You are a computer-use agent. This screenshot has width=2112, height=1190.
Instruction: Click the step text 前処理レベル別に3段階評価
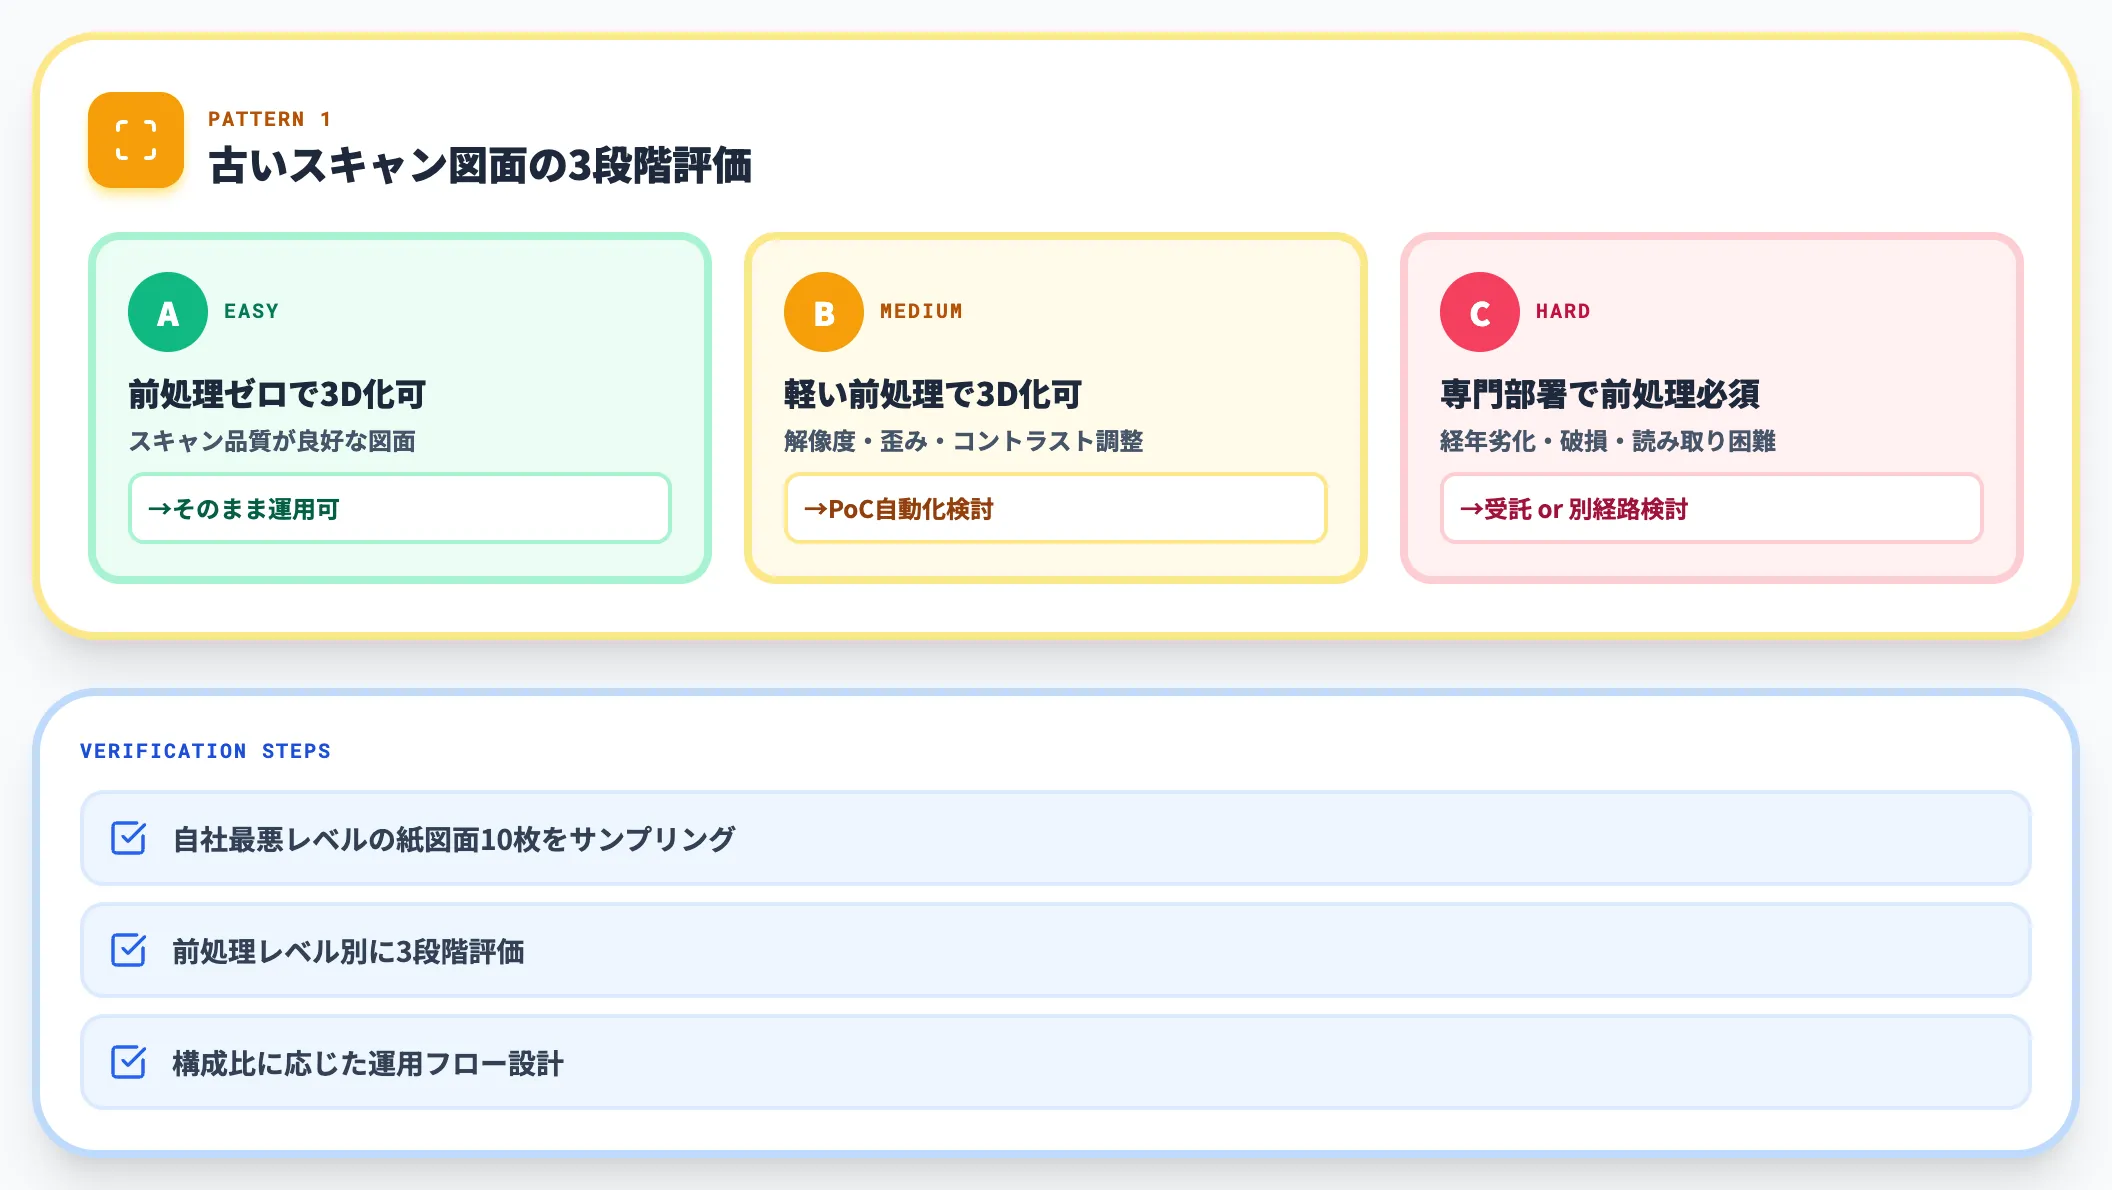pyautogui.click(x=348, y=951)
